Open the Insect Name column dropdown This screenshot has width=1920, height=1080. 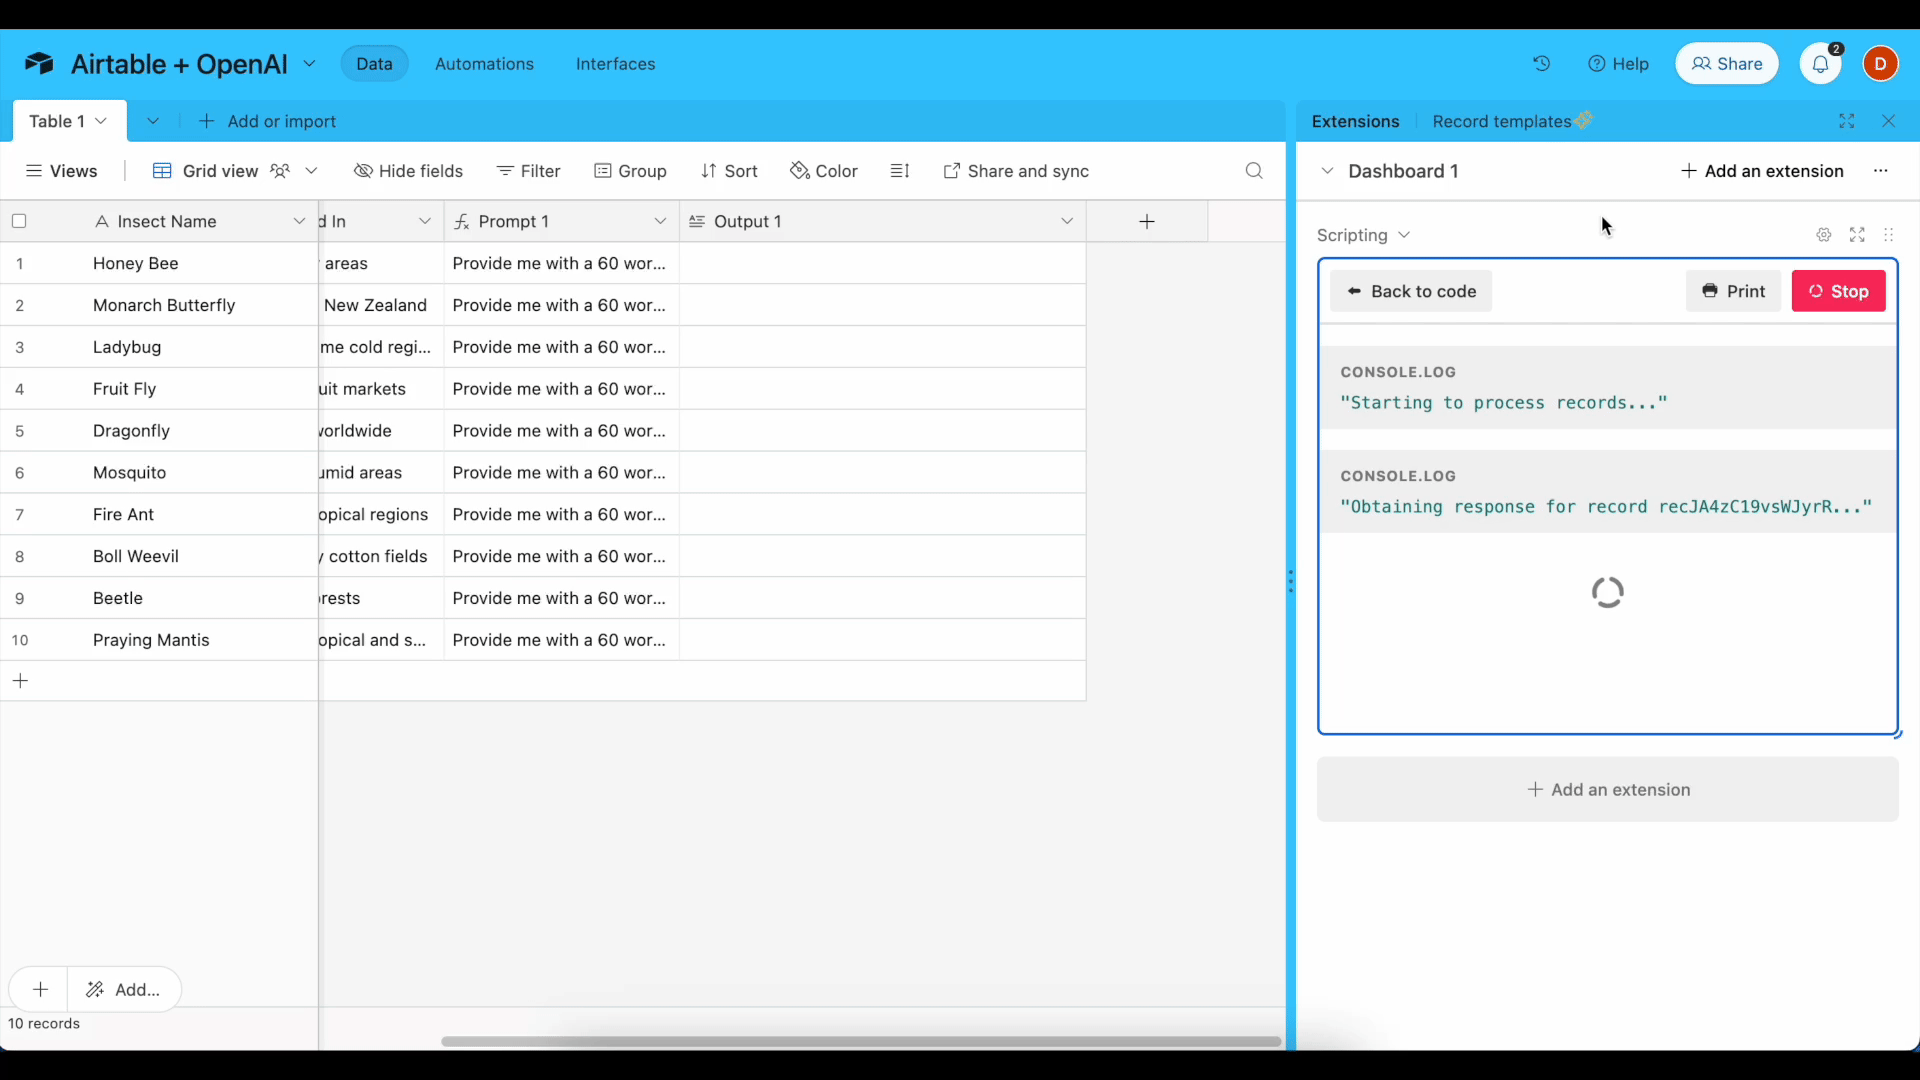(x=299, y=221)
